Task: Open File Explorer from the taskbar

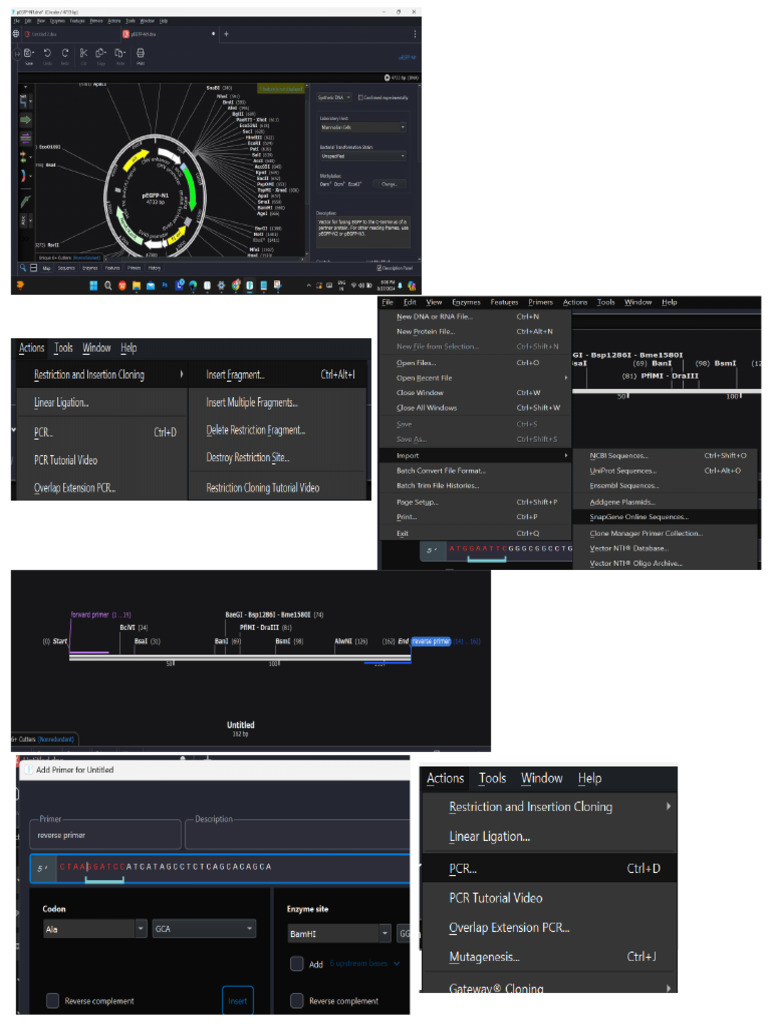Action: point(136,285)
